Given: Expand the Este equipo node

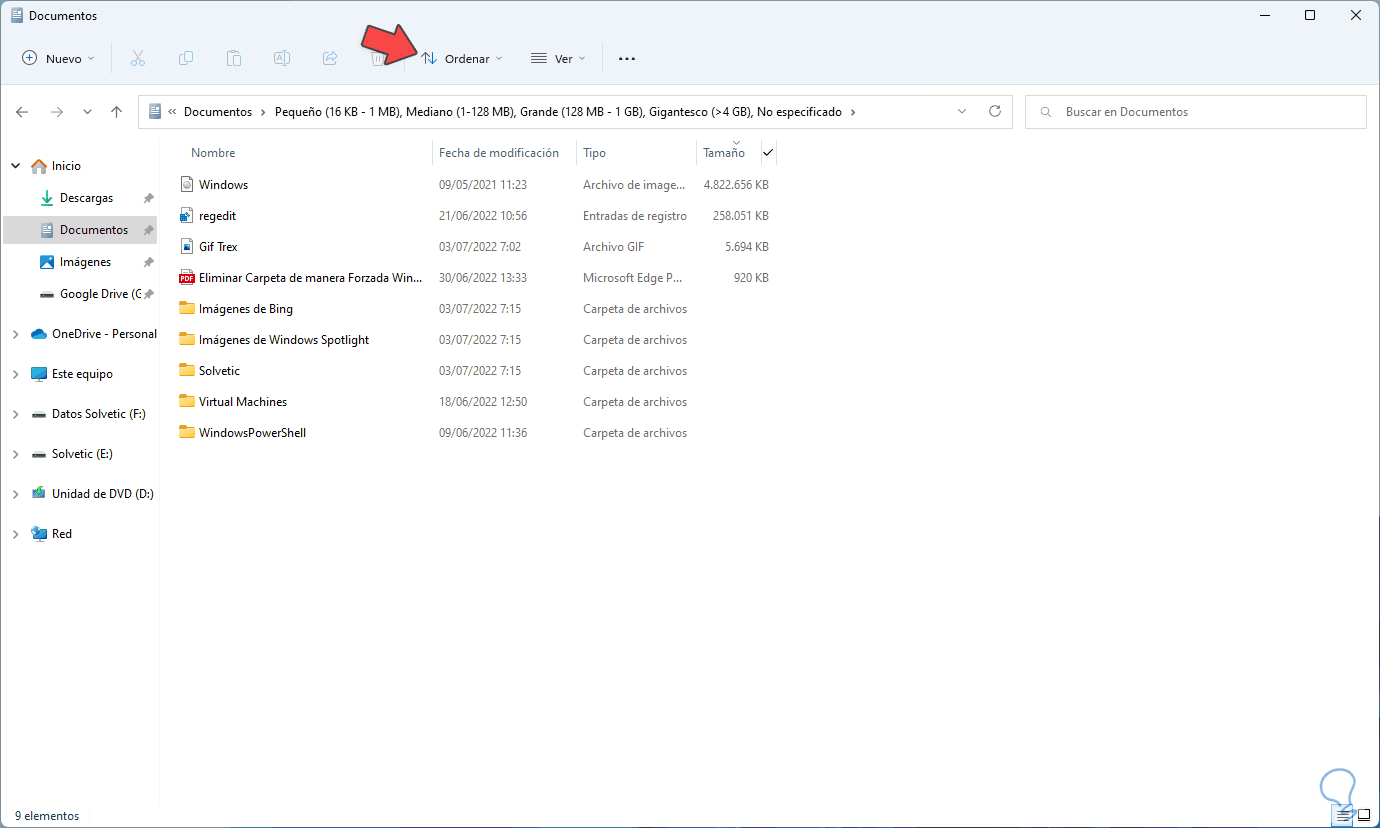Looking at the screenshot, I should tap(15, 374).
